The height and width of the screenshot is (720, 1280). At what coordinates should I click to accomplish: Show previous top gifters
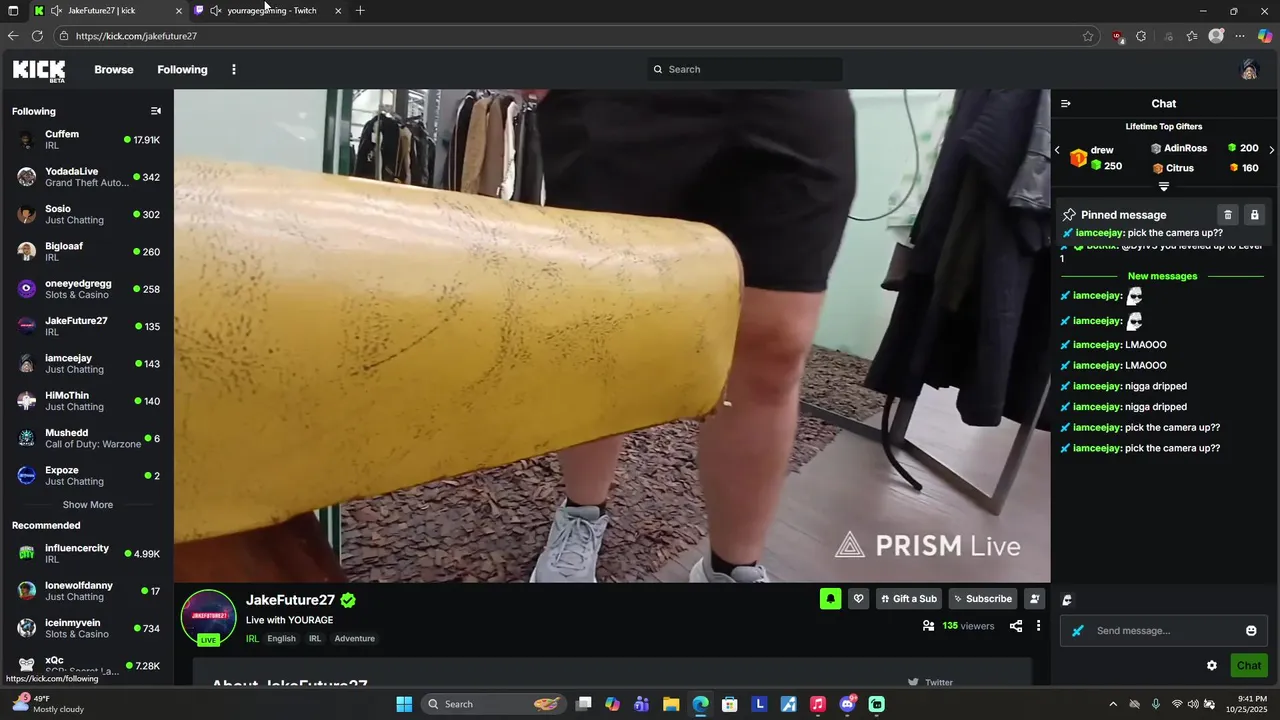tap(1057, 150)
